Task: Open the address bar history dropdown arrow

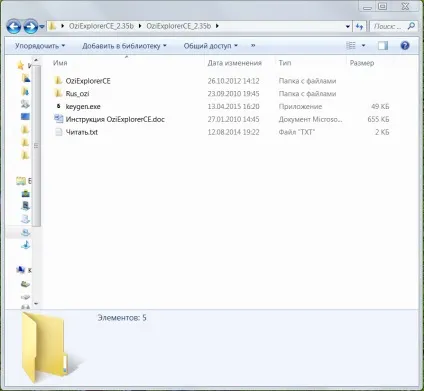Action: 348,26
